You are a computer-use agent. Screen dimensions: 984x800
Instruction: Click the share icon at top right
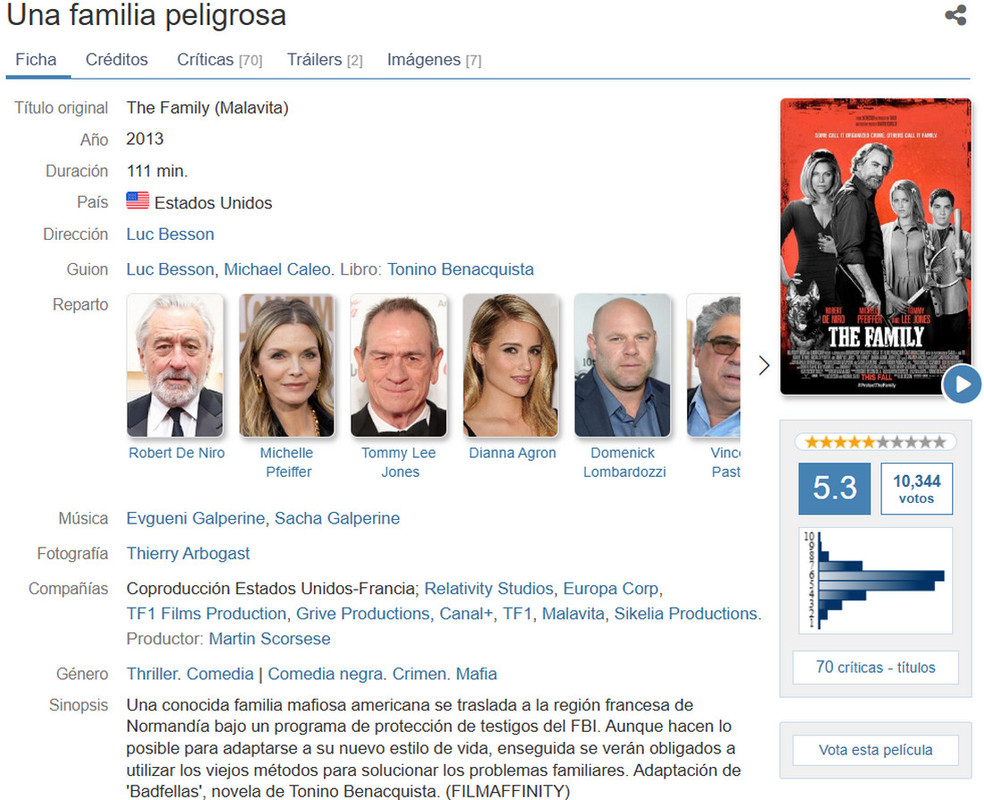click(x=955, y=15)
